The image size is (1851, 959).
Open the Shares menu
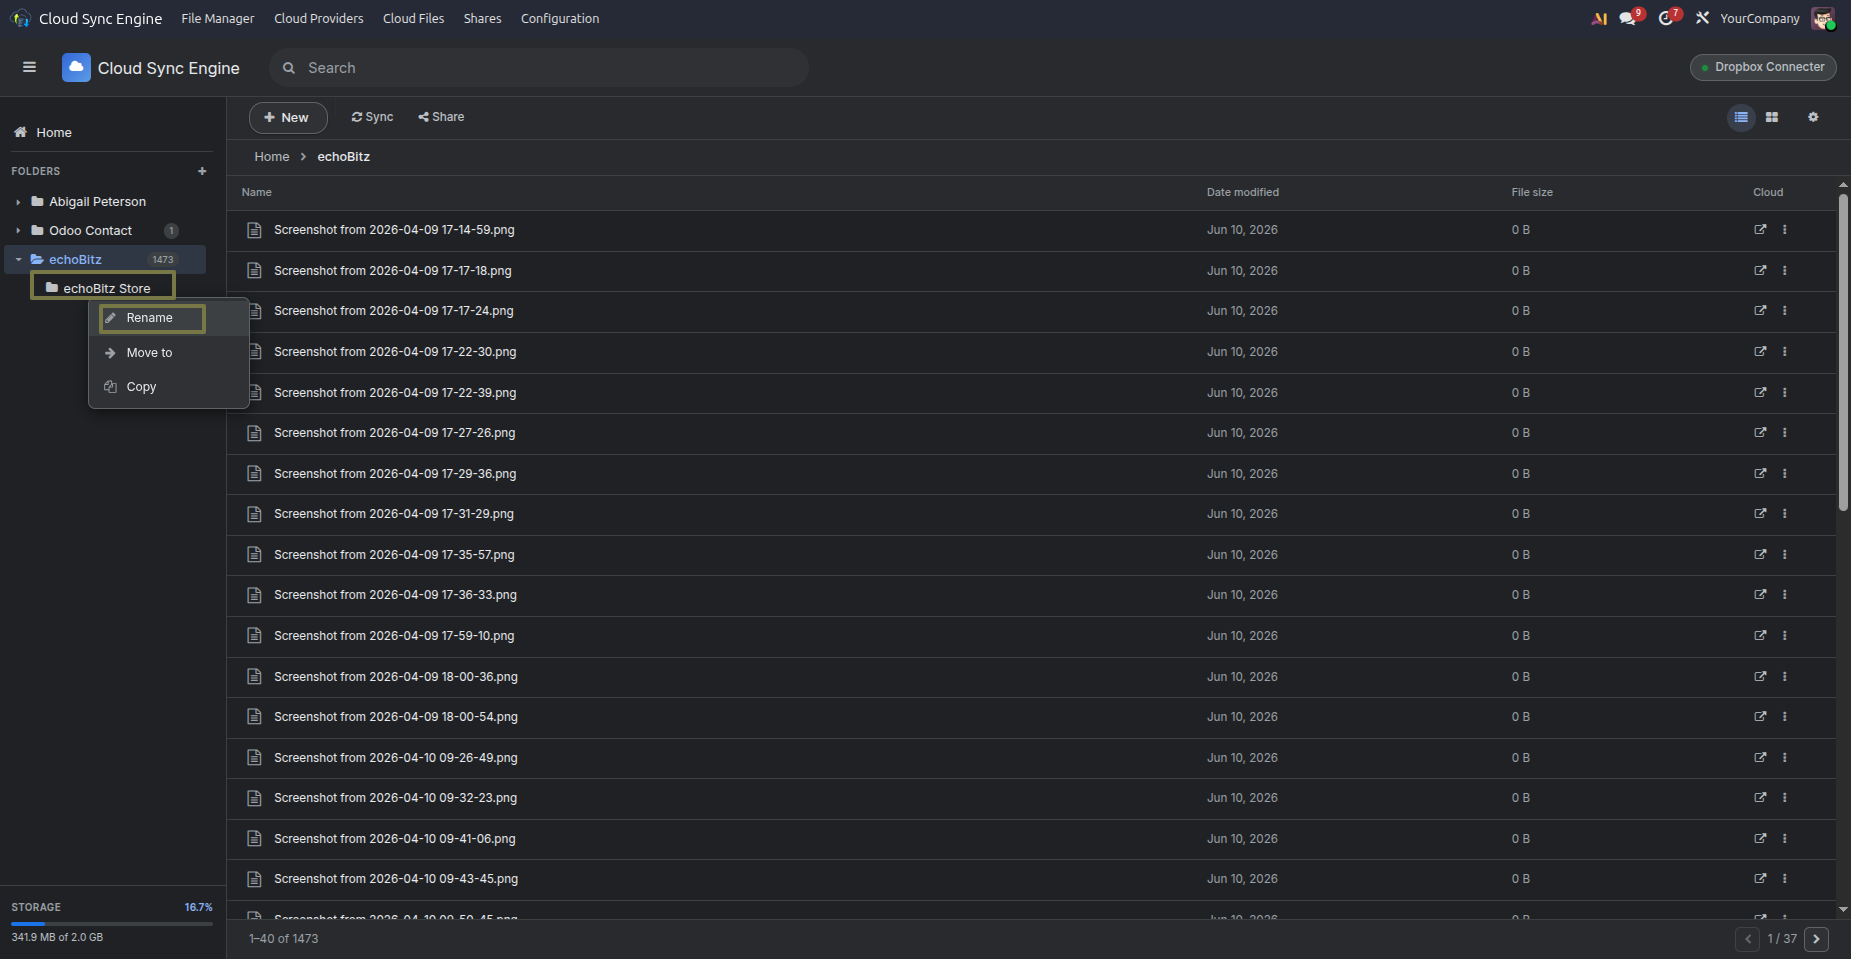[482, 18]
